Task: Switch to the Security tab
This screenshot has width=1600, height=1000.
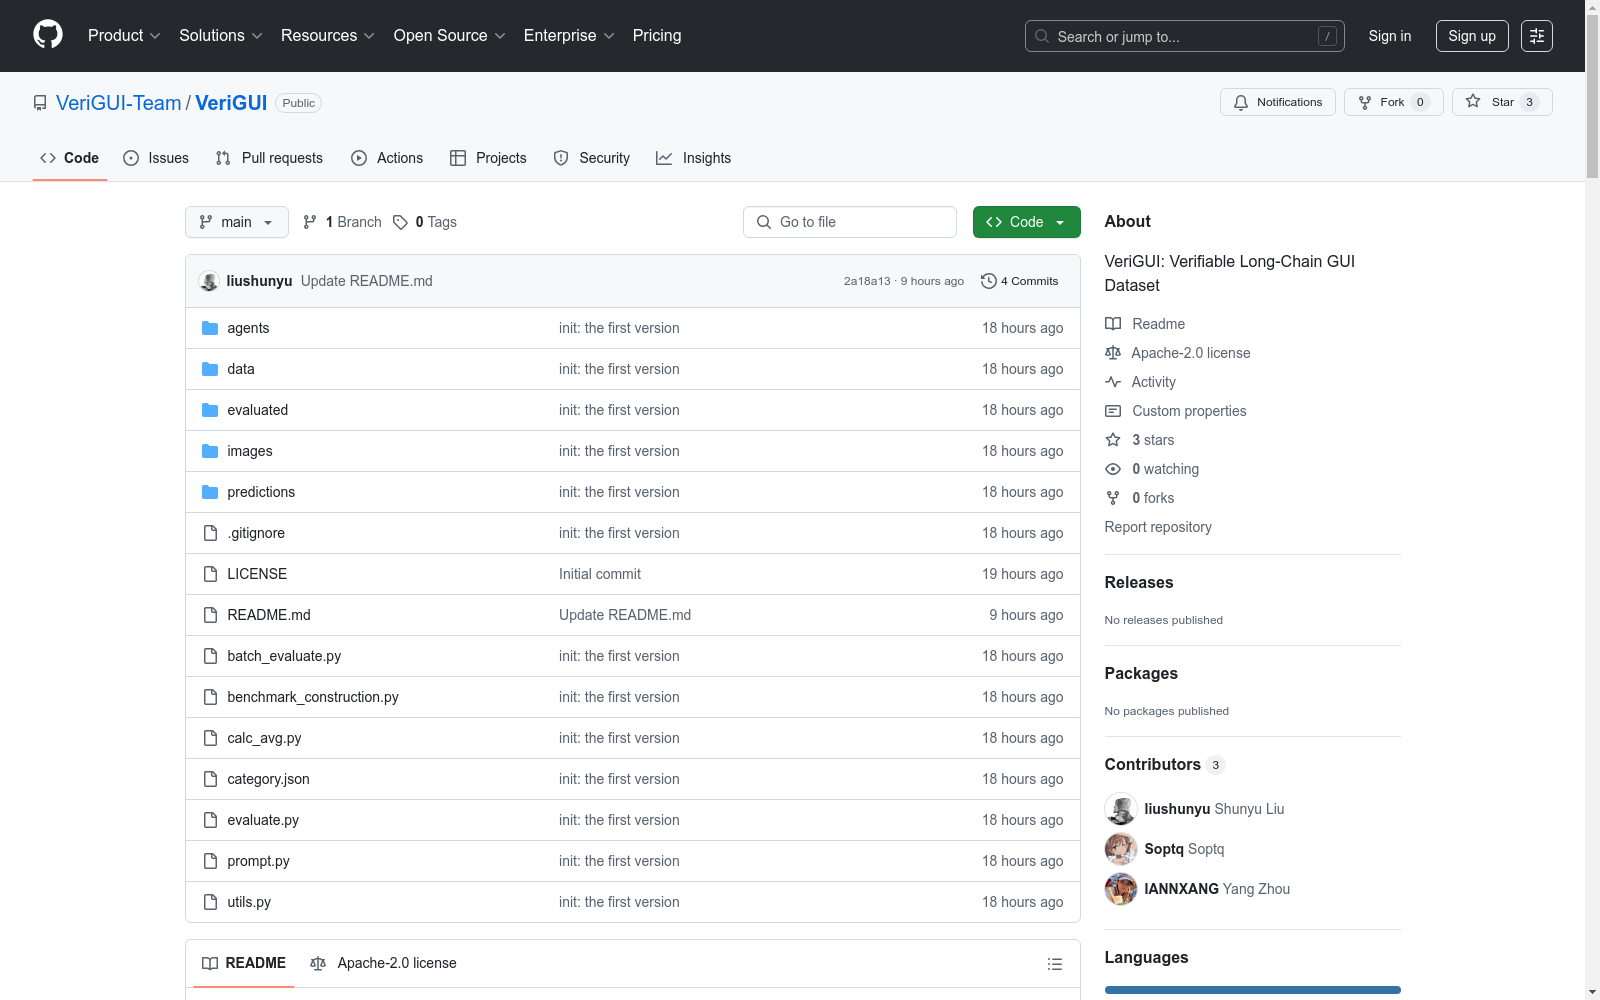Action: (592, 158)
